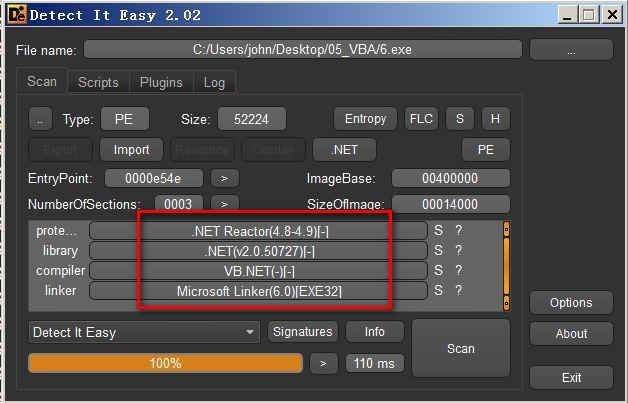Image resolution: width=628 pixels, height=403 pixels.
Task: Click the arrow button next to NumberOfSections
Action: pyautogui.click(x=225, y=204)
